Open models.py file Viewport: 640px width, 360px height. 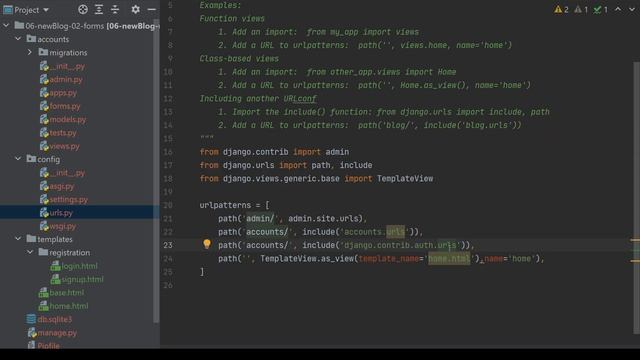[x=68, y=120]
